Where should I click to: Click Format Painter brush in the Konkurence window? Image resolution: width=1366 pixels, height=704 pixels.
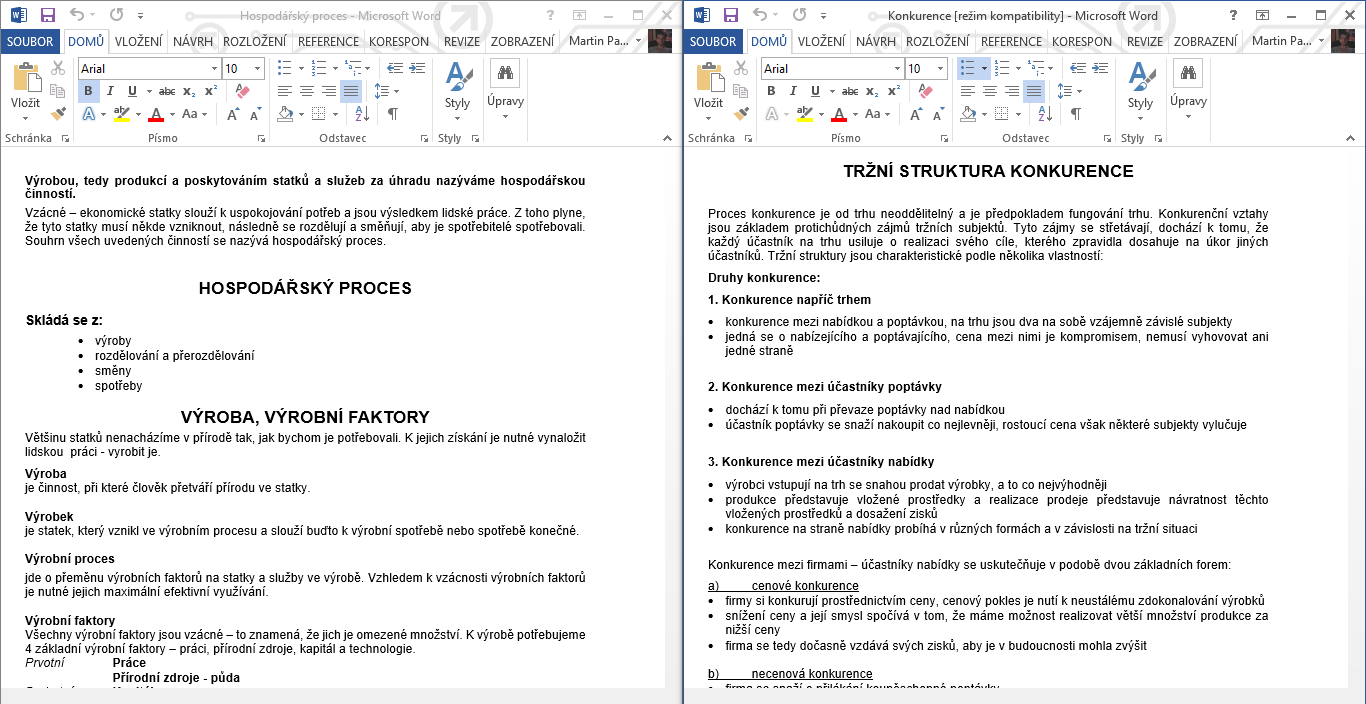741,114
